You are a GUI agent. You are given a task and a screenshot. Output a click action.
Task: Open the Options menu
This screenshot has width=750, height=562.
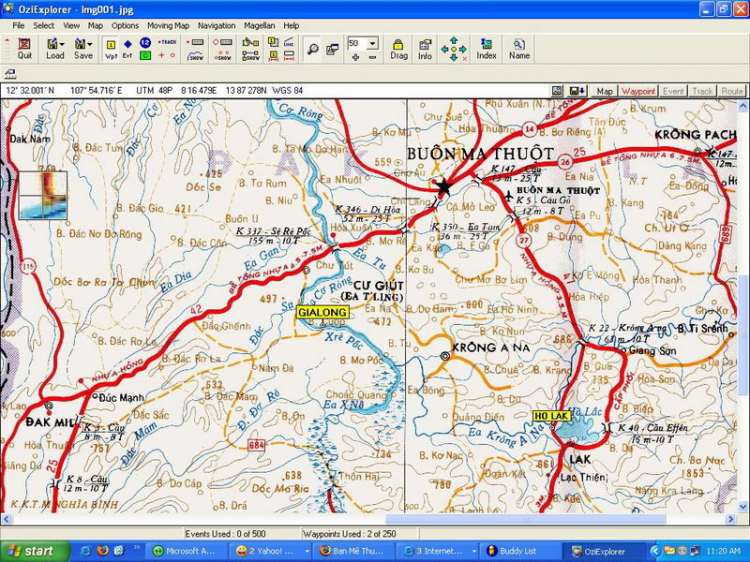point(125,25)
